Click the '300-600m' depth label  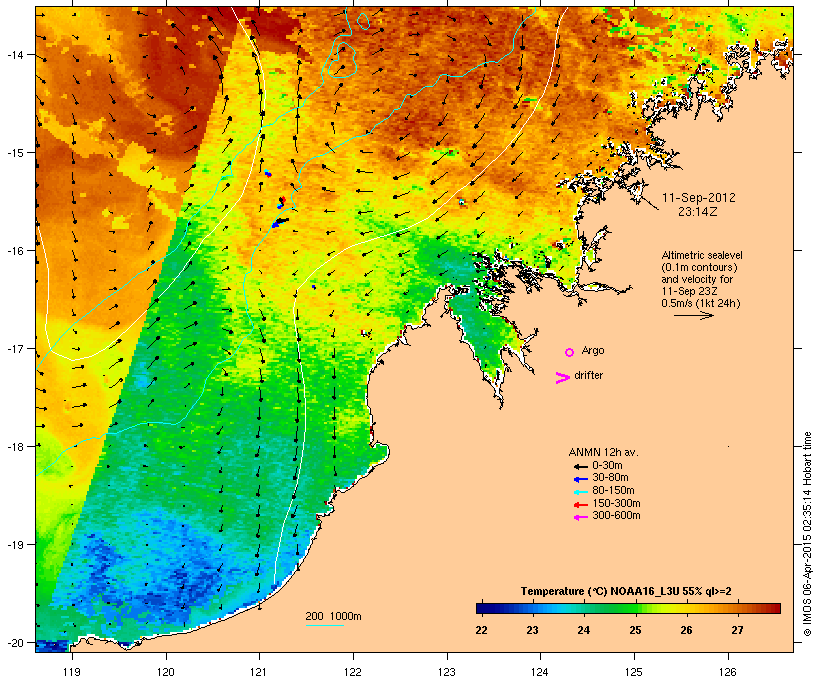pyautogui.click(x=616, y=516)
